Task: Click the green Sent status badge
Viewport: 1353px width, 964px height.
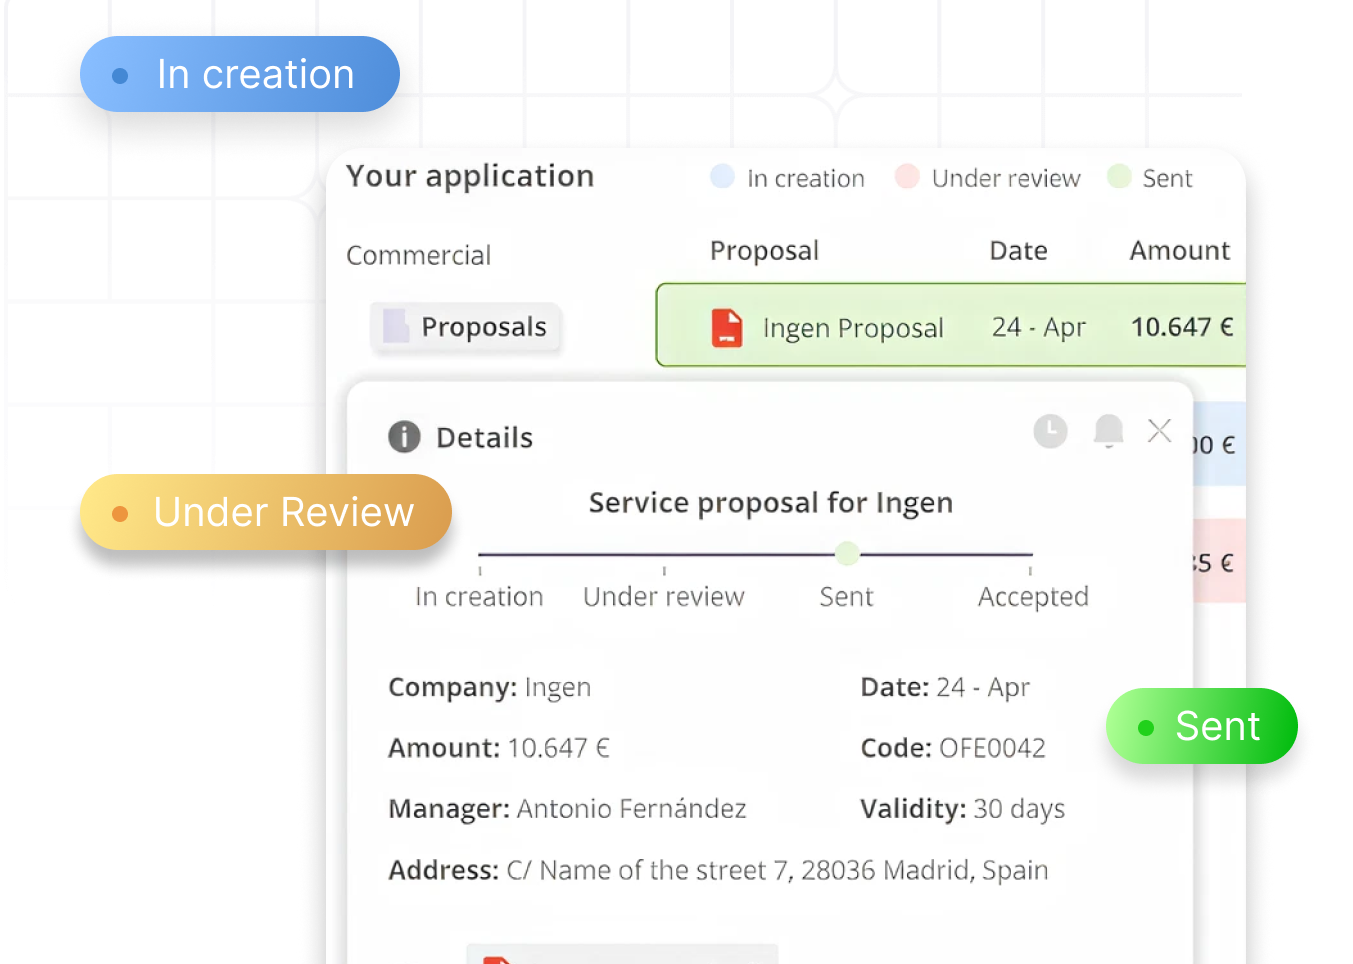Action: click(1202, 726)
